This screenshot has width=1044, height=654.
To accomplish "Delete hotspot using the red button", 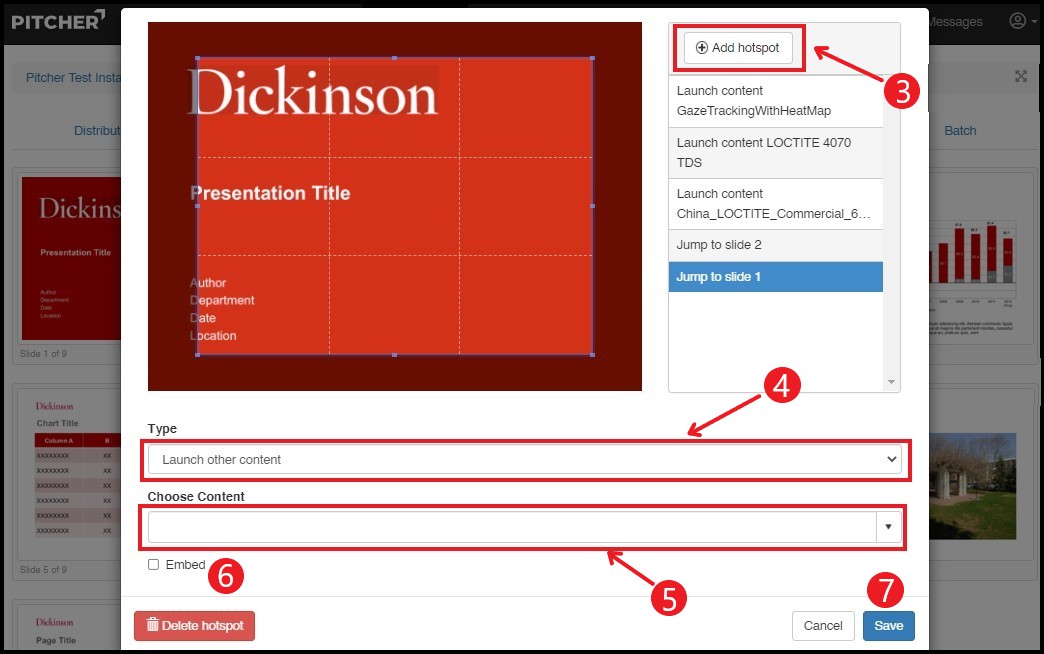I will pos(195,626).
